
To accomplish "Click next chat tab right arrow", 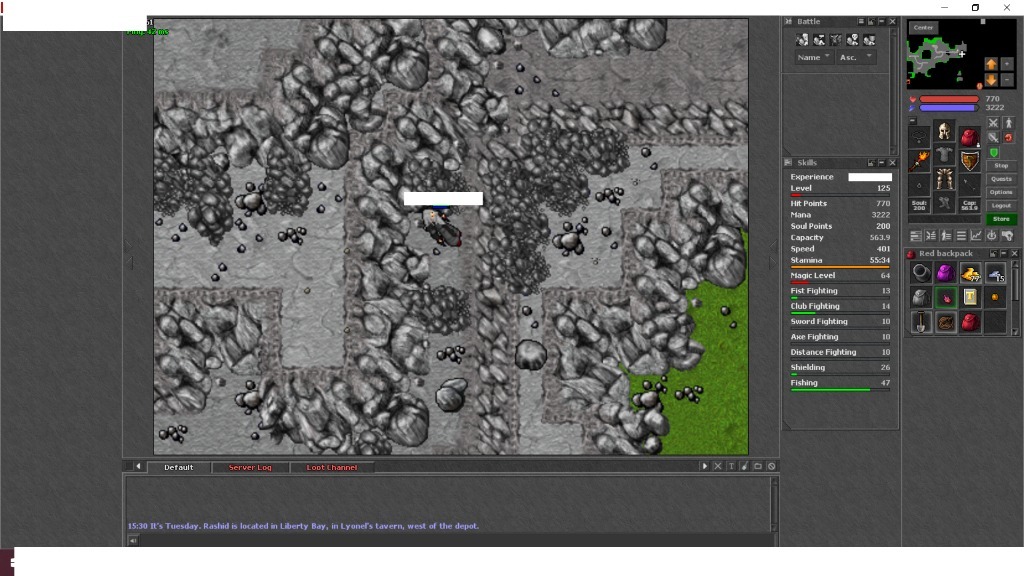I will tap(704, 466).
